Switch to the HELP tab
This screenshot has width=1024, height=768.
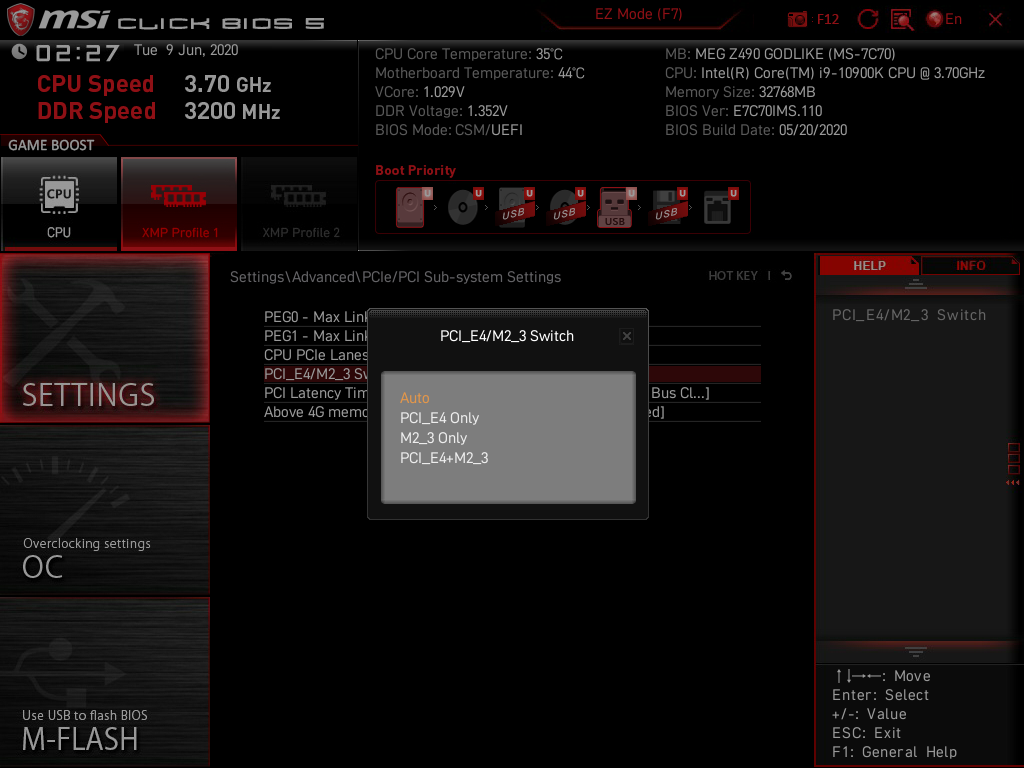869,266
